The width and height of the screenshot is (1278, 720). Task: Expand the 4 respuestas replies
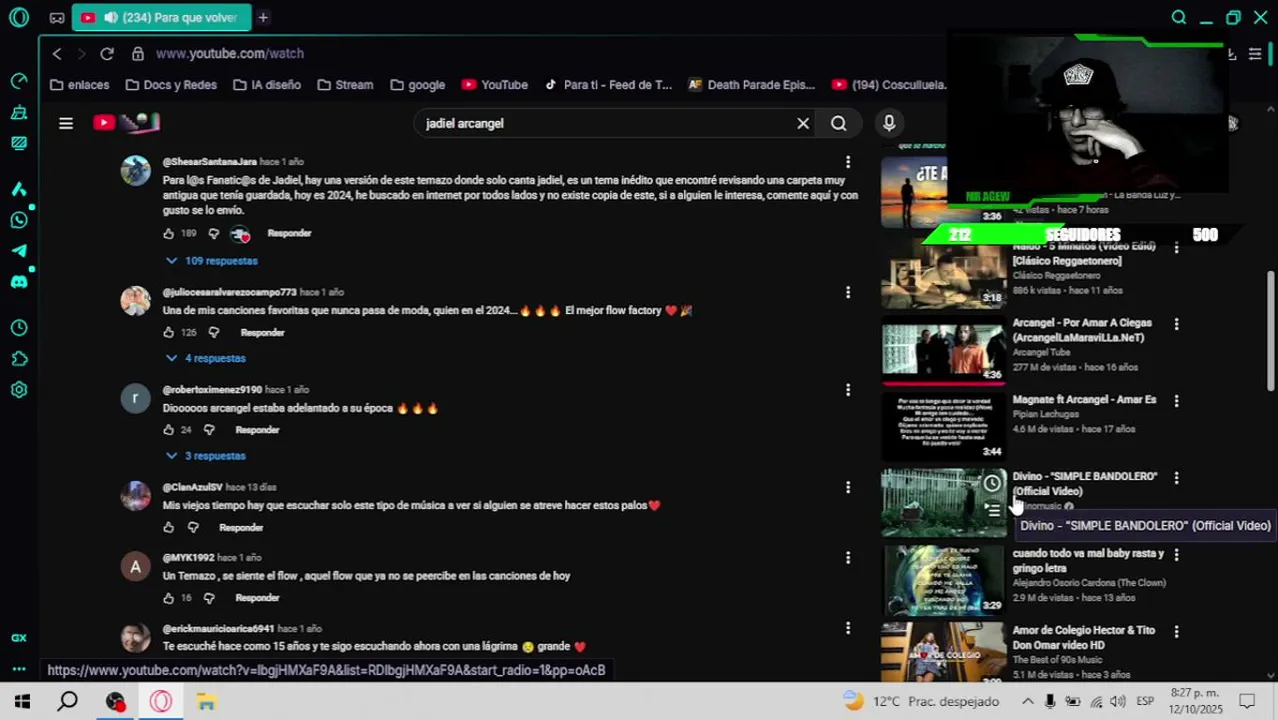(x=206, y=358)
